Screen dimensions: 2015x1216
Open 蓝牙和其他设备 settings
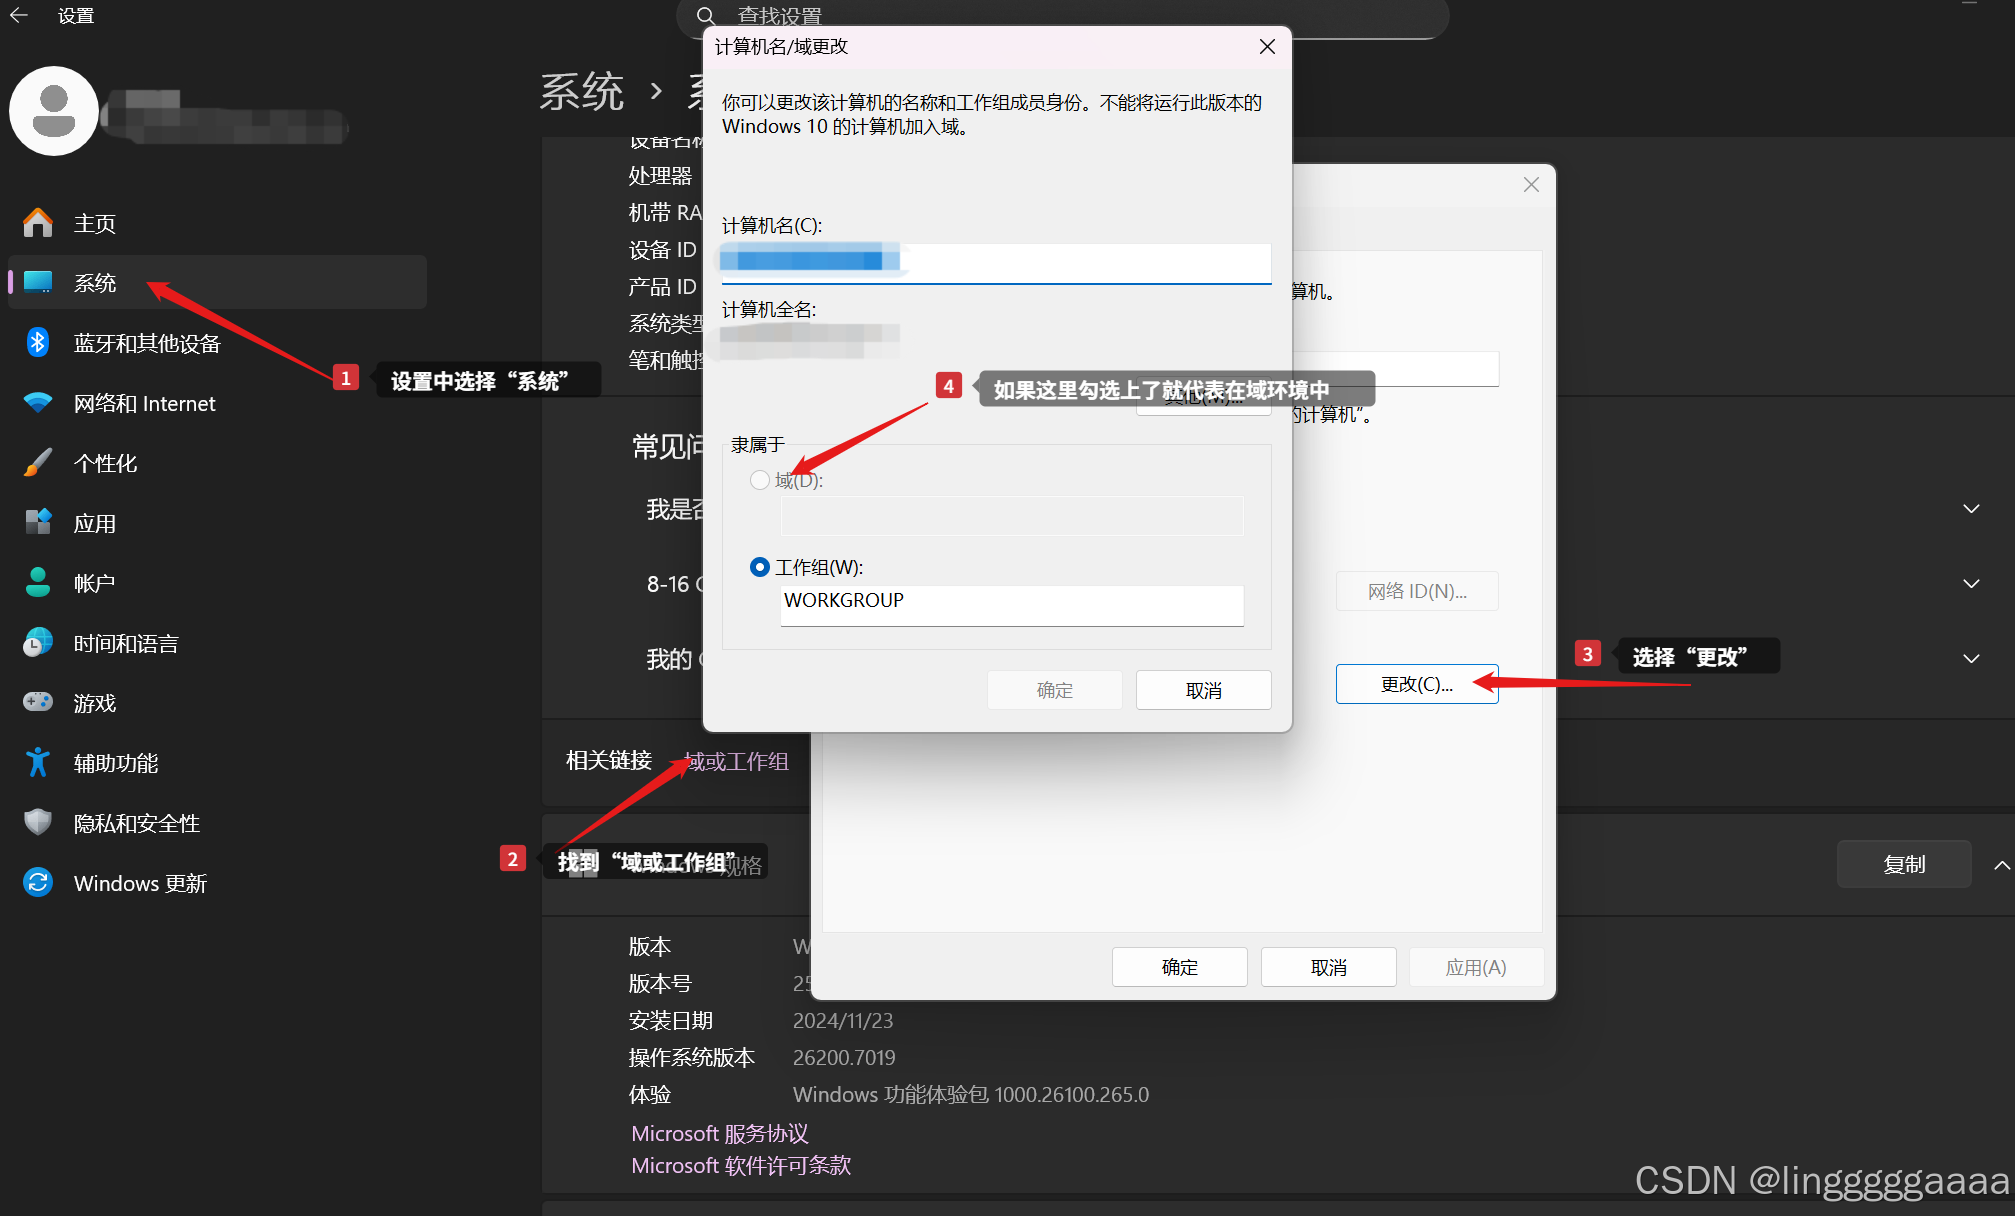point(147,342)
